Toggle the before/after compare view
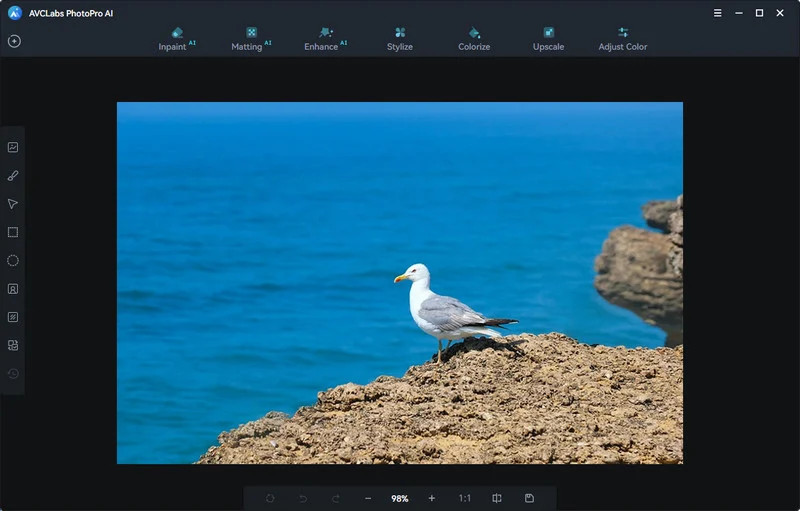Image resolution: width=800 pixels, height=511 pixels. (497, 498)
